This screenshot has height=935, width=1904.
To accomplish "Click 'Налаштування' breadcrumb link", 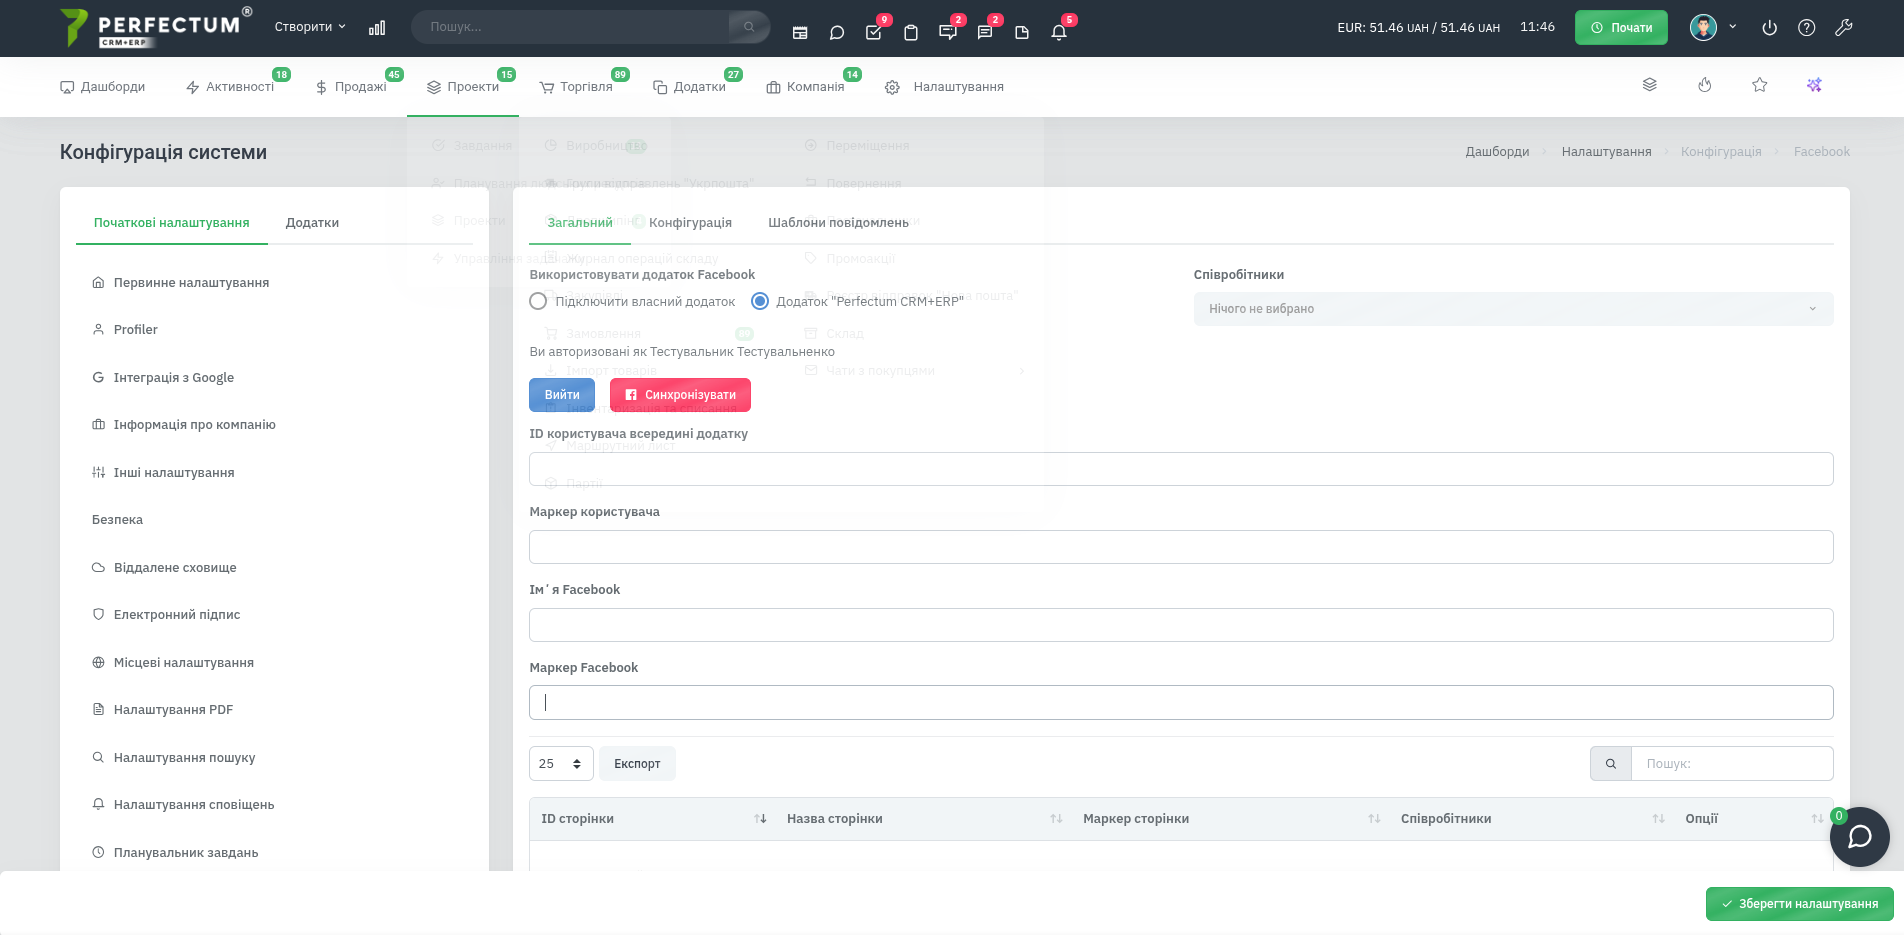I will click(x=1606, y=152).
